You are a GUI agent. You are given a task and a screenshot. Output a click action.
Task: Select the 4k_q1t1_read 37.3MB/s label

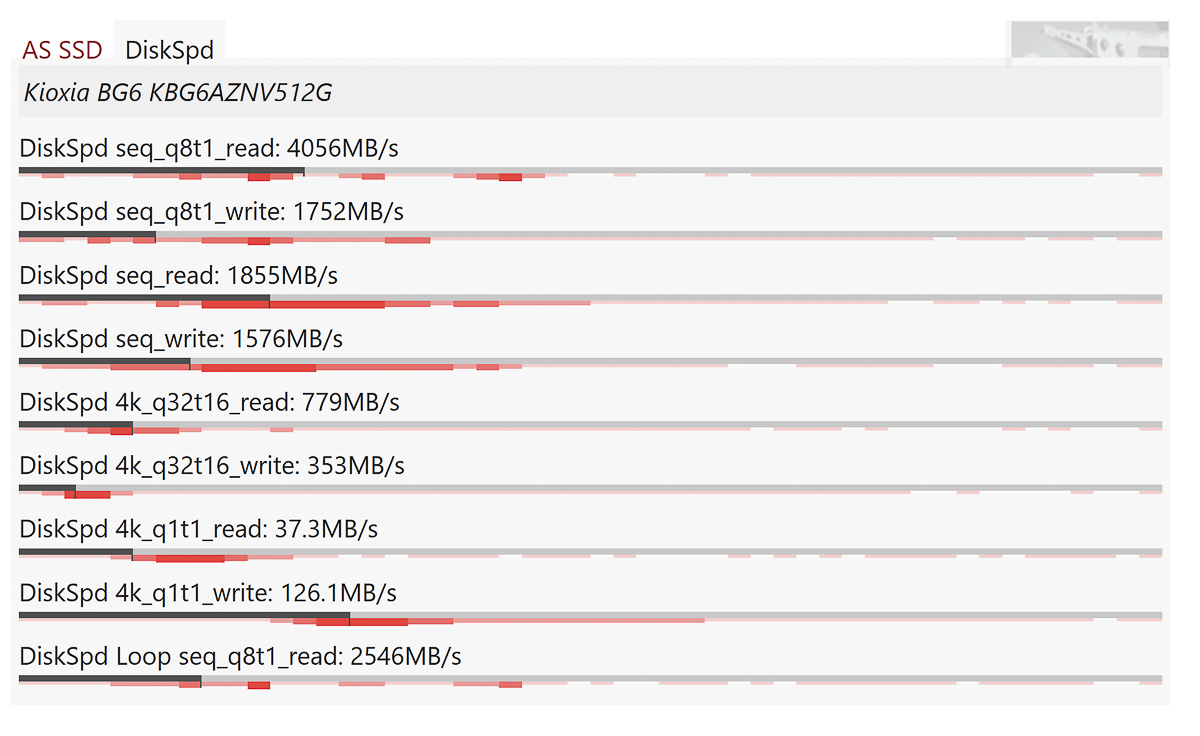click(x=198, y=529)
